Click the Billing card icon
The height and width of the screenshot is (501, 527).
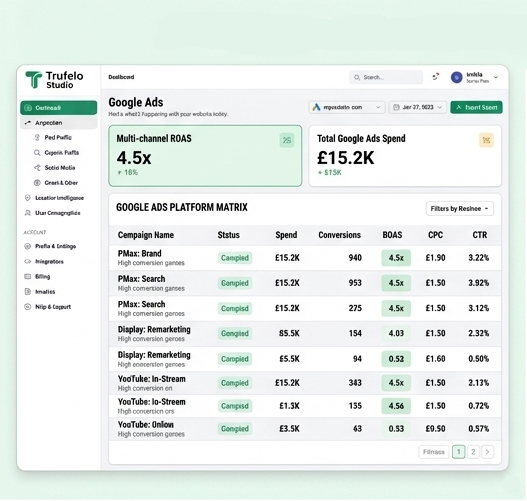point(28,277)
